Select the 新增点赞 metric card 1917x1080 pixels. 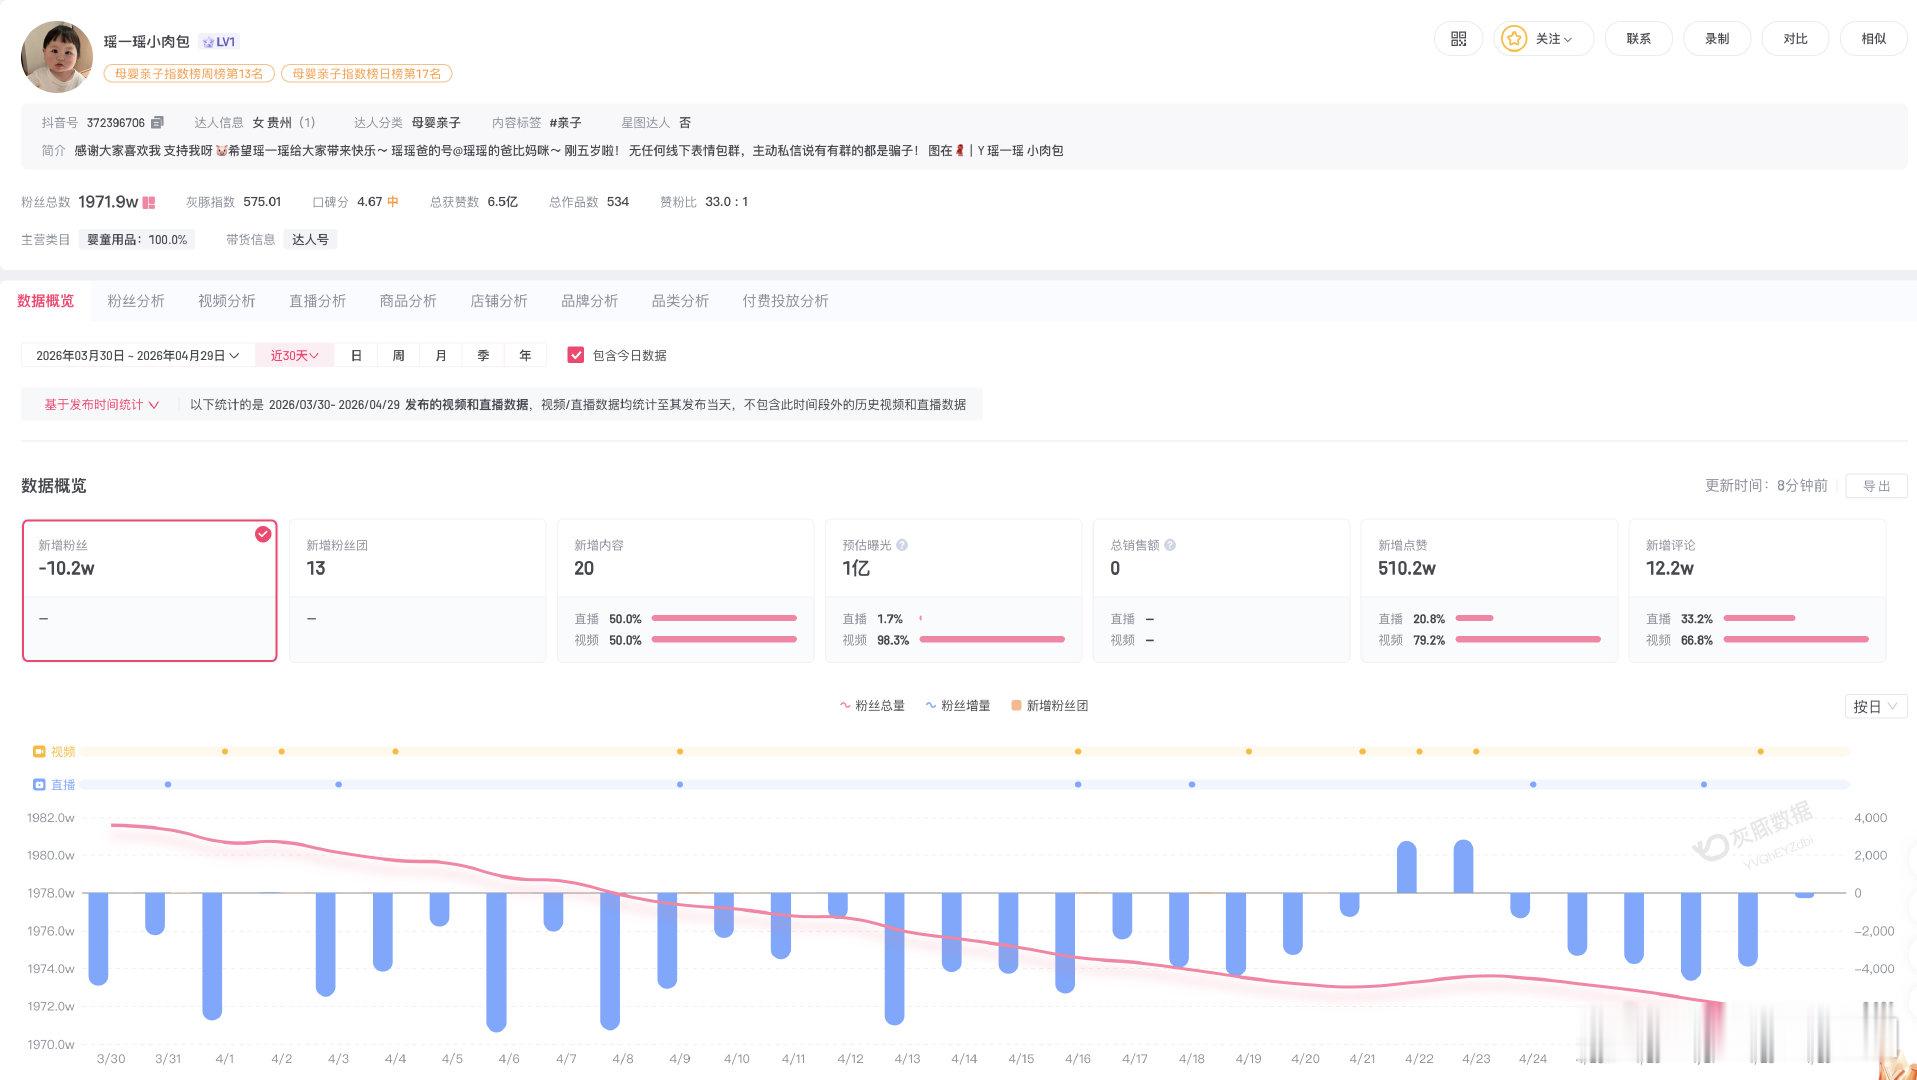tap(1489, 590)
